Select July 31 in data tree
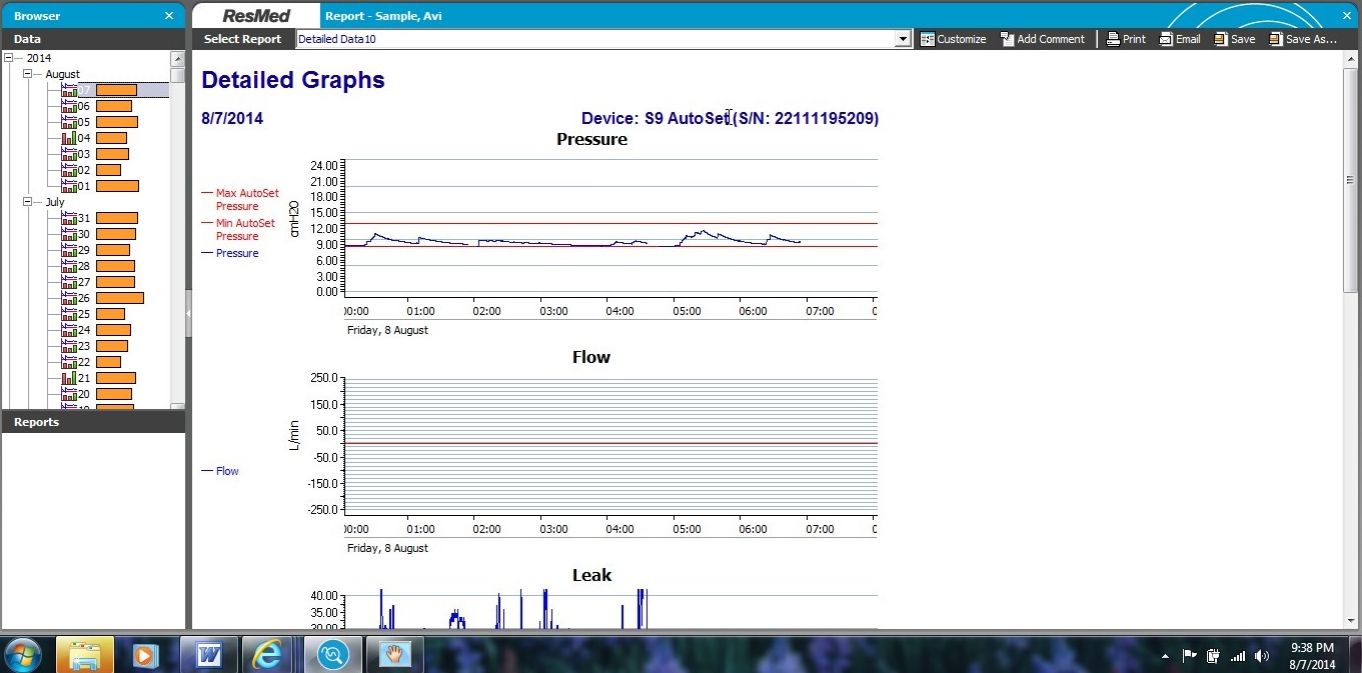Image resolution: width=1362 pixels, height=673 pixels. 84,218
